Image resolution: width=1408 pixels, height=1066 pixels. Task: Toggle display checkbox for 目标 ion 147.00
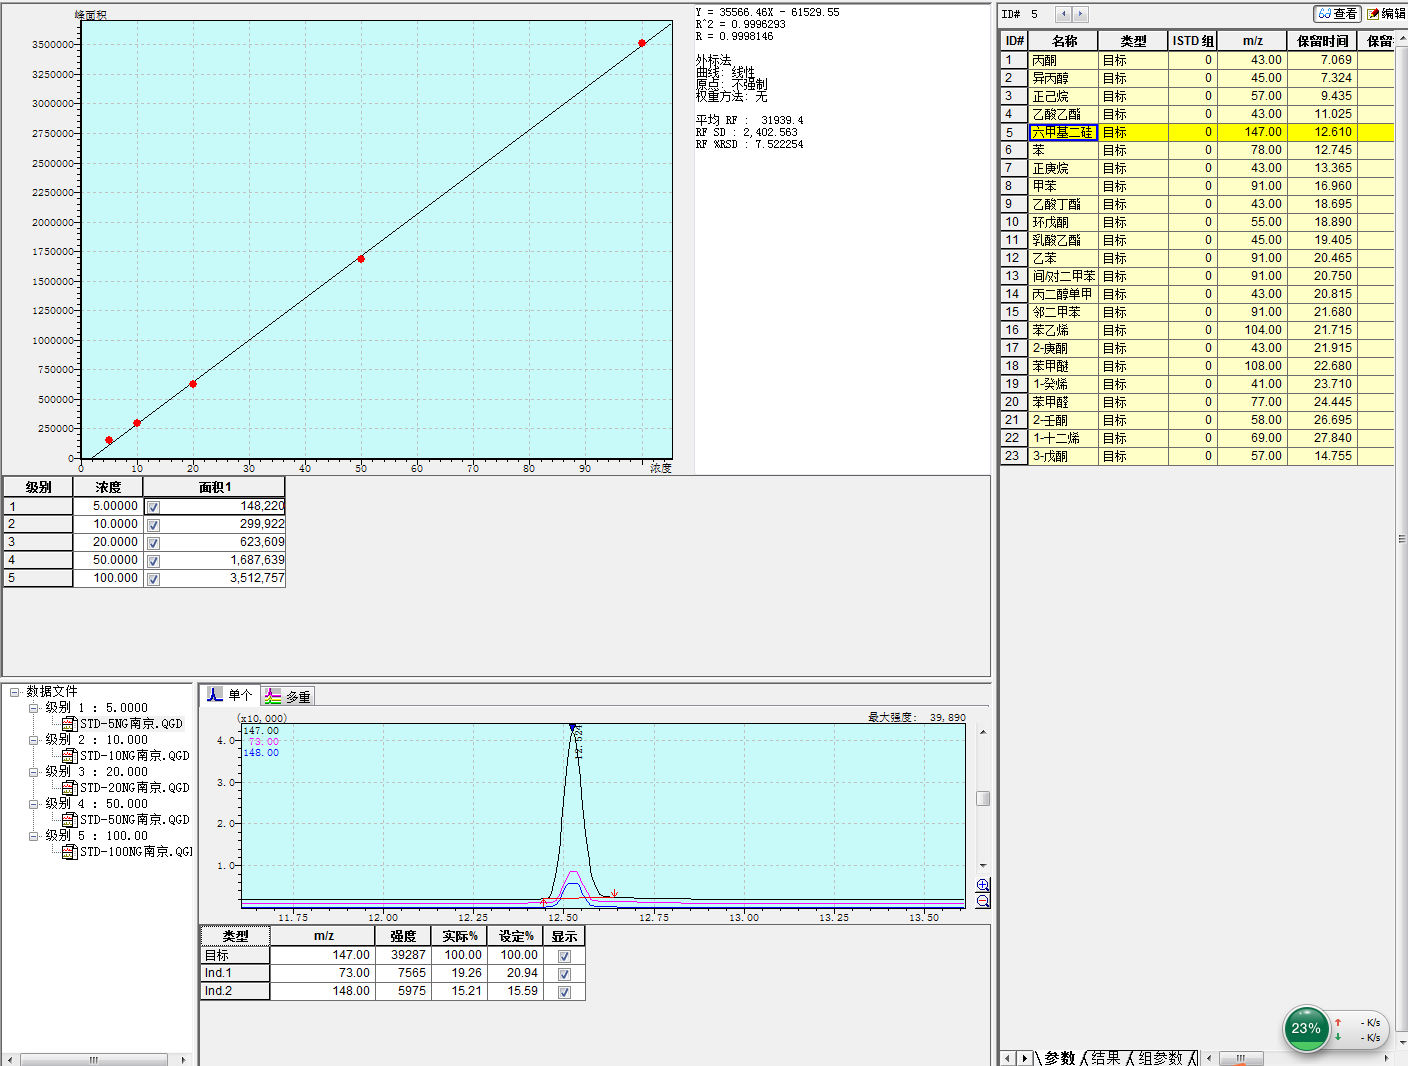point(564,956)
